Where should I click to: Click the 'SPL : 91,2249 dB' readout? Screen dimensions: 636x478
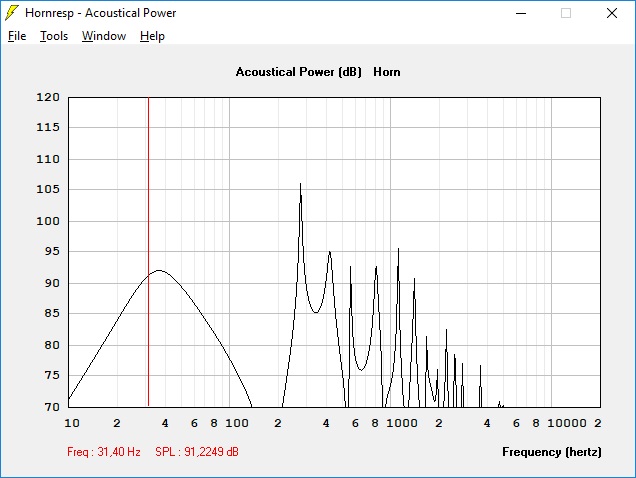click(x=197, y=452)
